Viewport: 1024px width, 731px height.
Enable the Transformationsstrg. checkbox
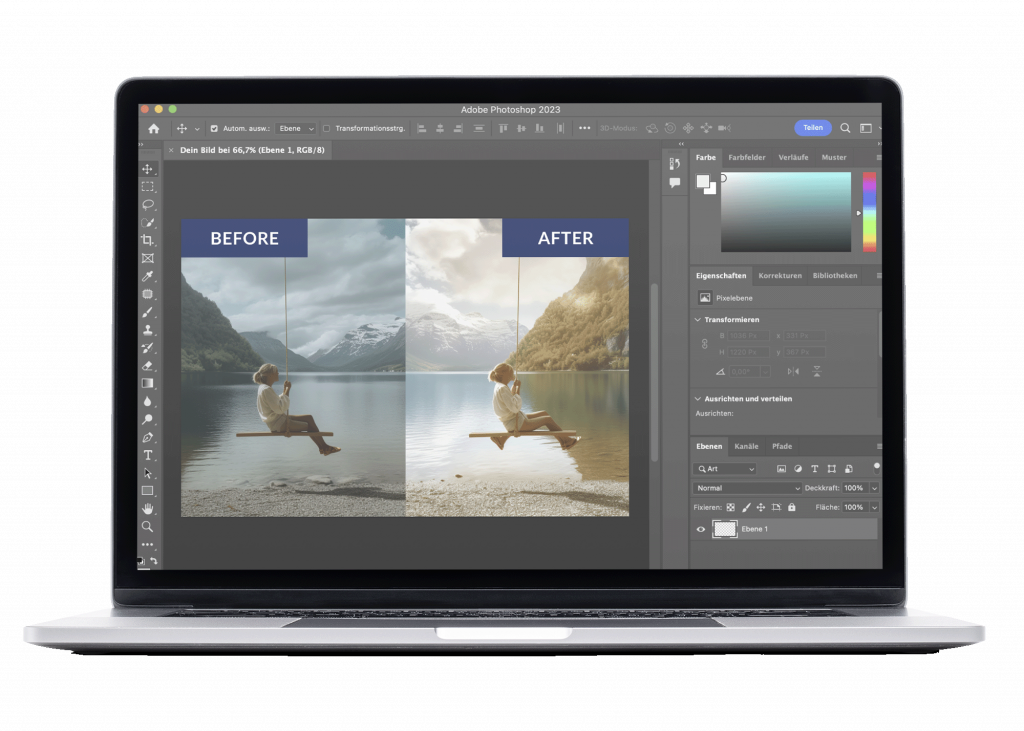pos(327,129)
